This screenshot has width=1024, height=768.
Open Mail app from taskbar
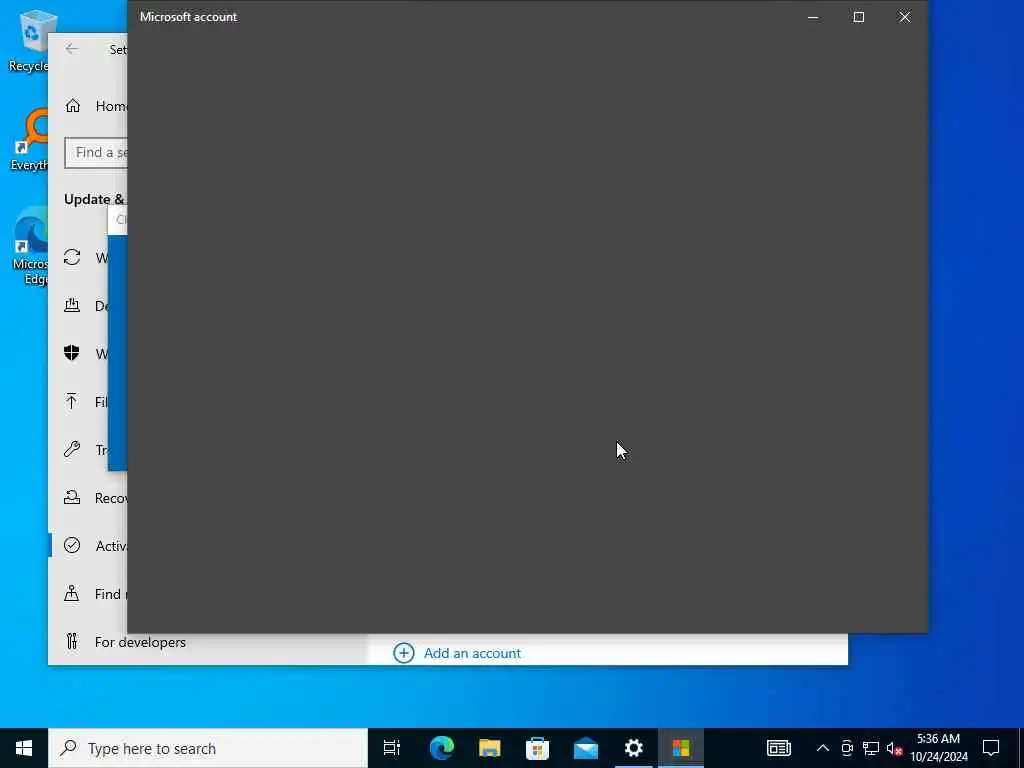[x=586, y=748]
